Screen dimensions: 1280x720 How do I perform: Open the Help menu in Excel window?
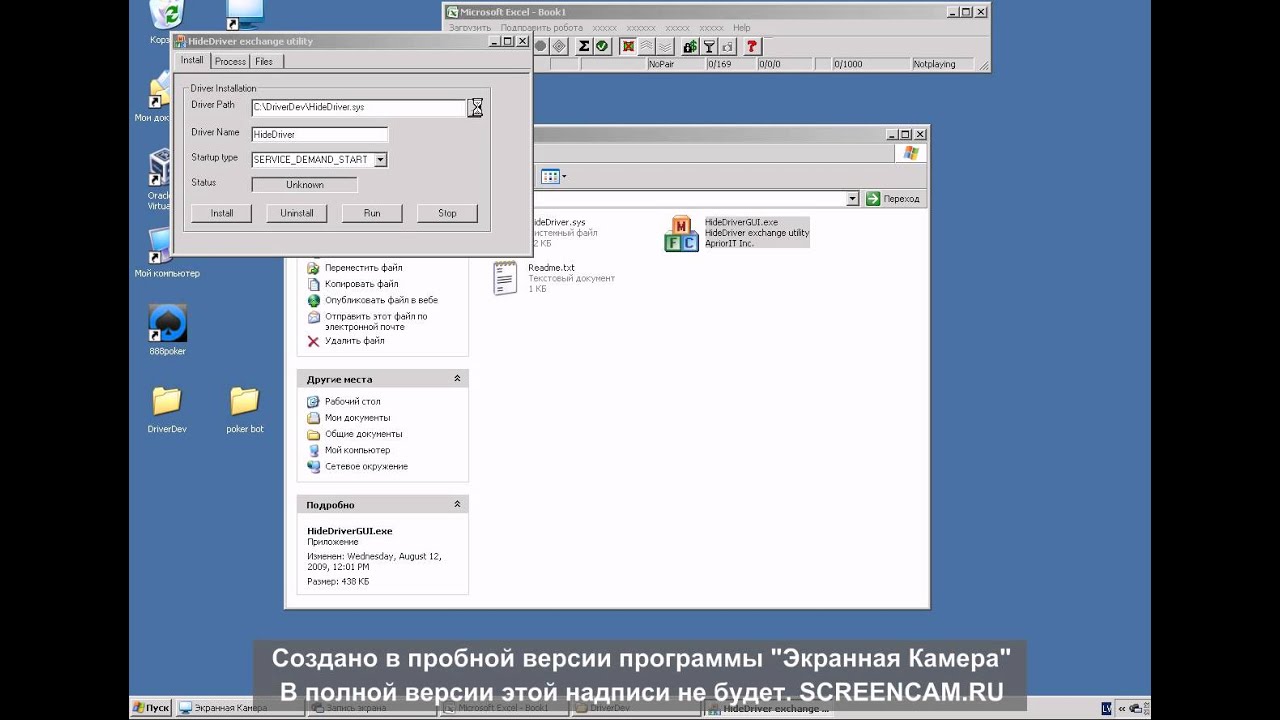tap(741, 28)
